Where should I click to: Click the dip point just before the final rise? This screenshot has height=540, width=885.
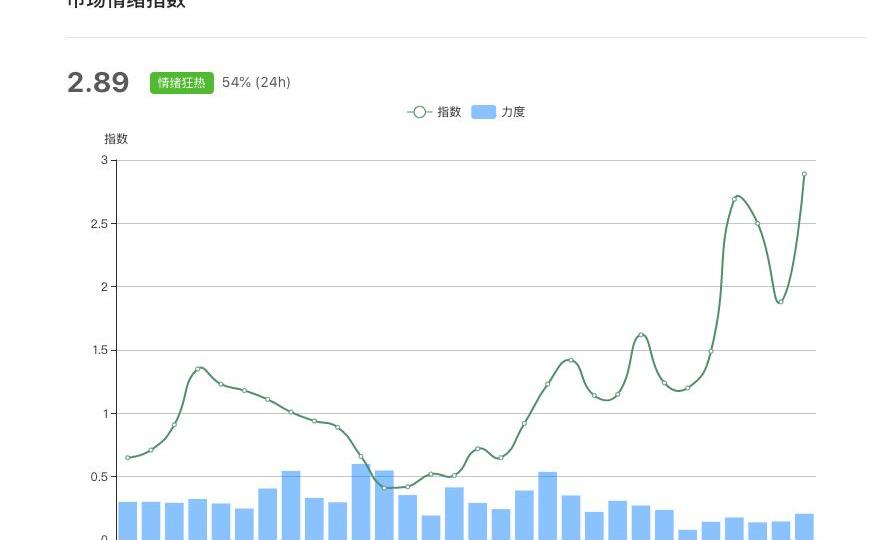[781, 301]
